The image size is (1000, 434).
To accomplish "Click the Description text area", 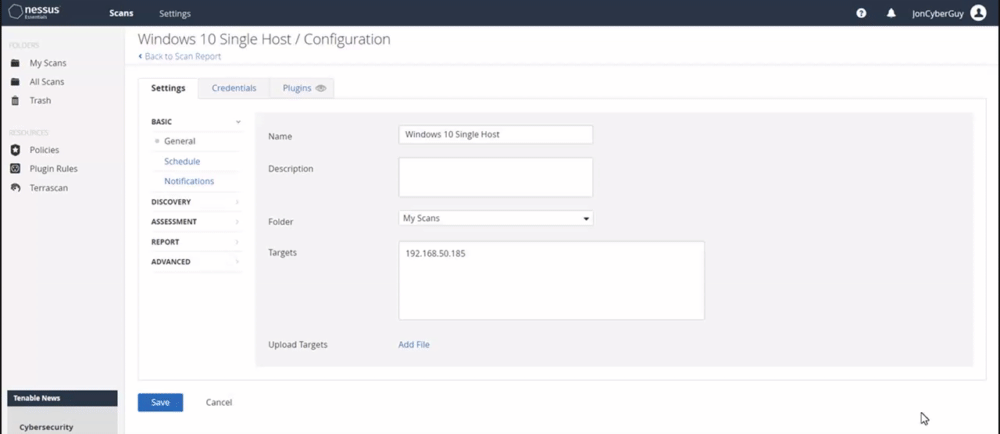I will click(x=496, y=177).
